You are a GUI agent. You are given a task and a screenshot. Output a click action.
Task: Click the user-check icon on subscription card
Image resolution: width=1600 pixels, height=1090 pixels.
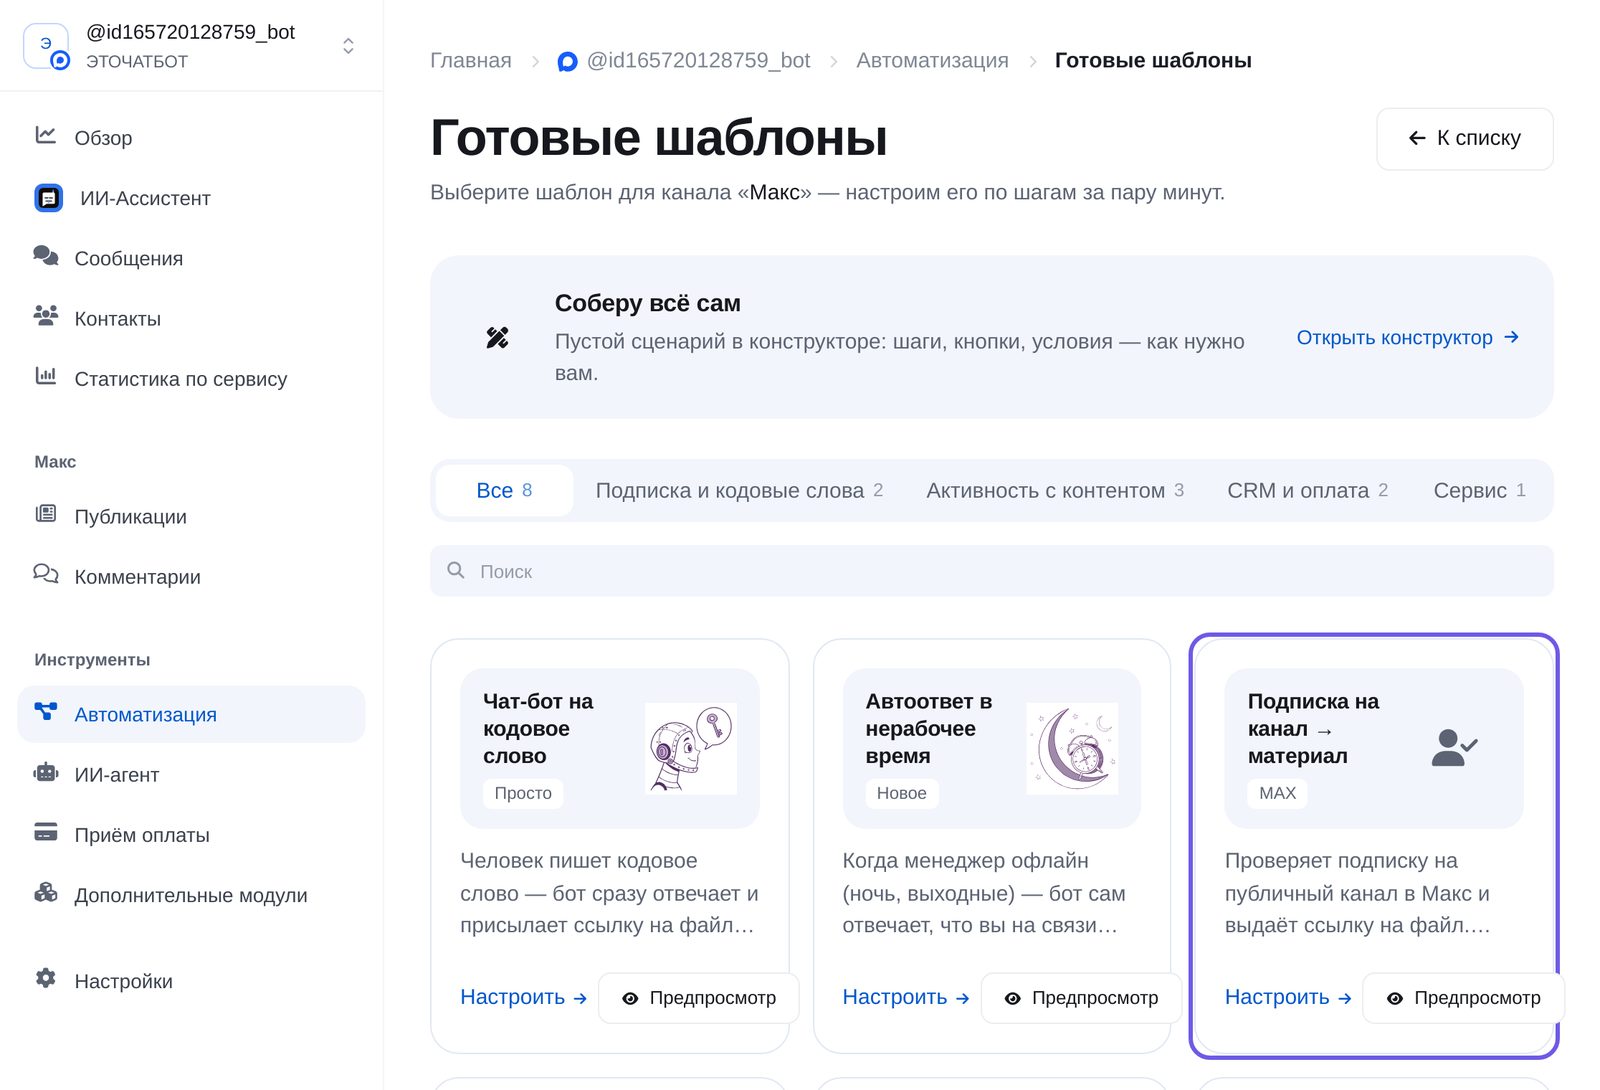(x=1454, y=748)
